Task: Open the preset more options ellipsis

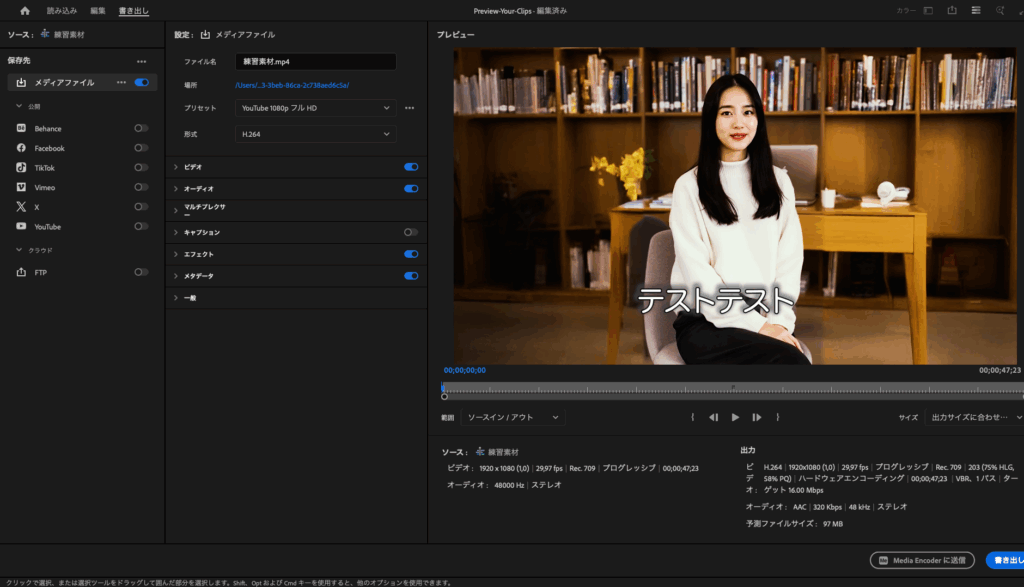Action: click(409, 107)
